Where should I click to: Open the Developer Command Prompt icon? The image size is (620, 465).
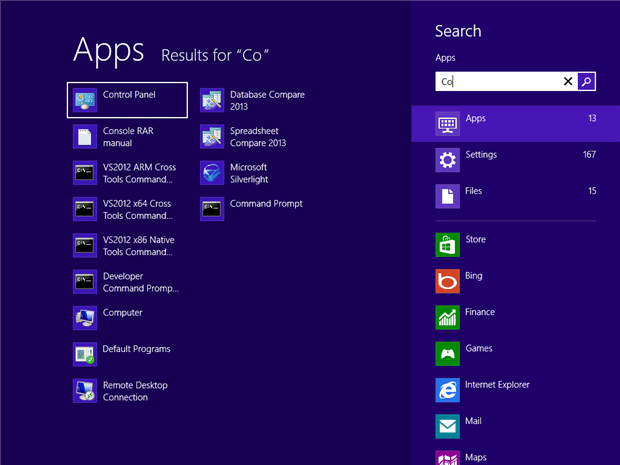(85, 282)
